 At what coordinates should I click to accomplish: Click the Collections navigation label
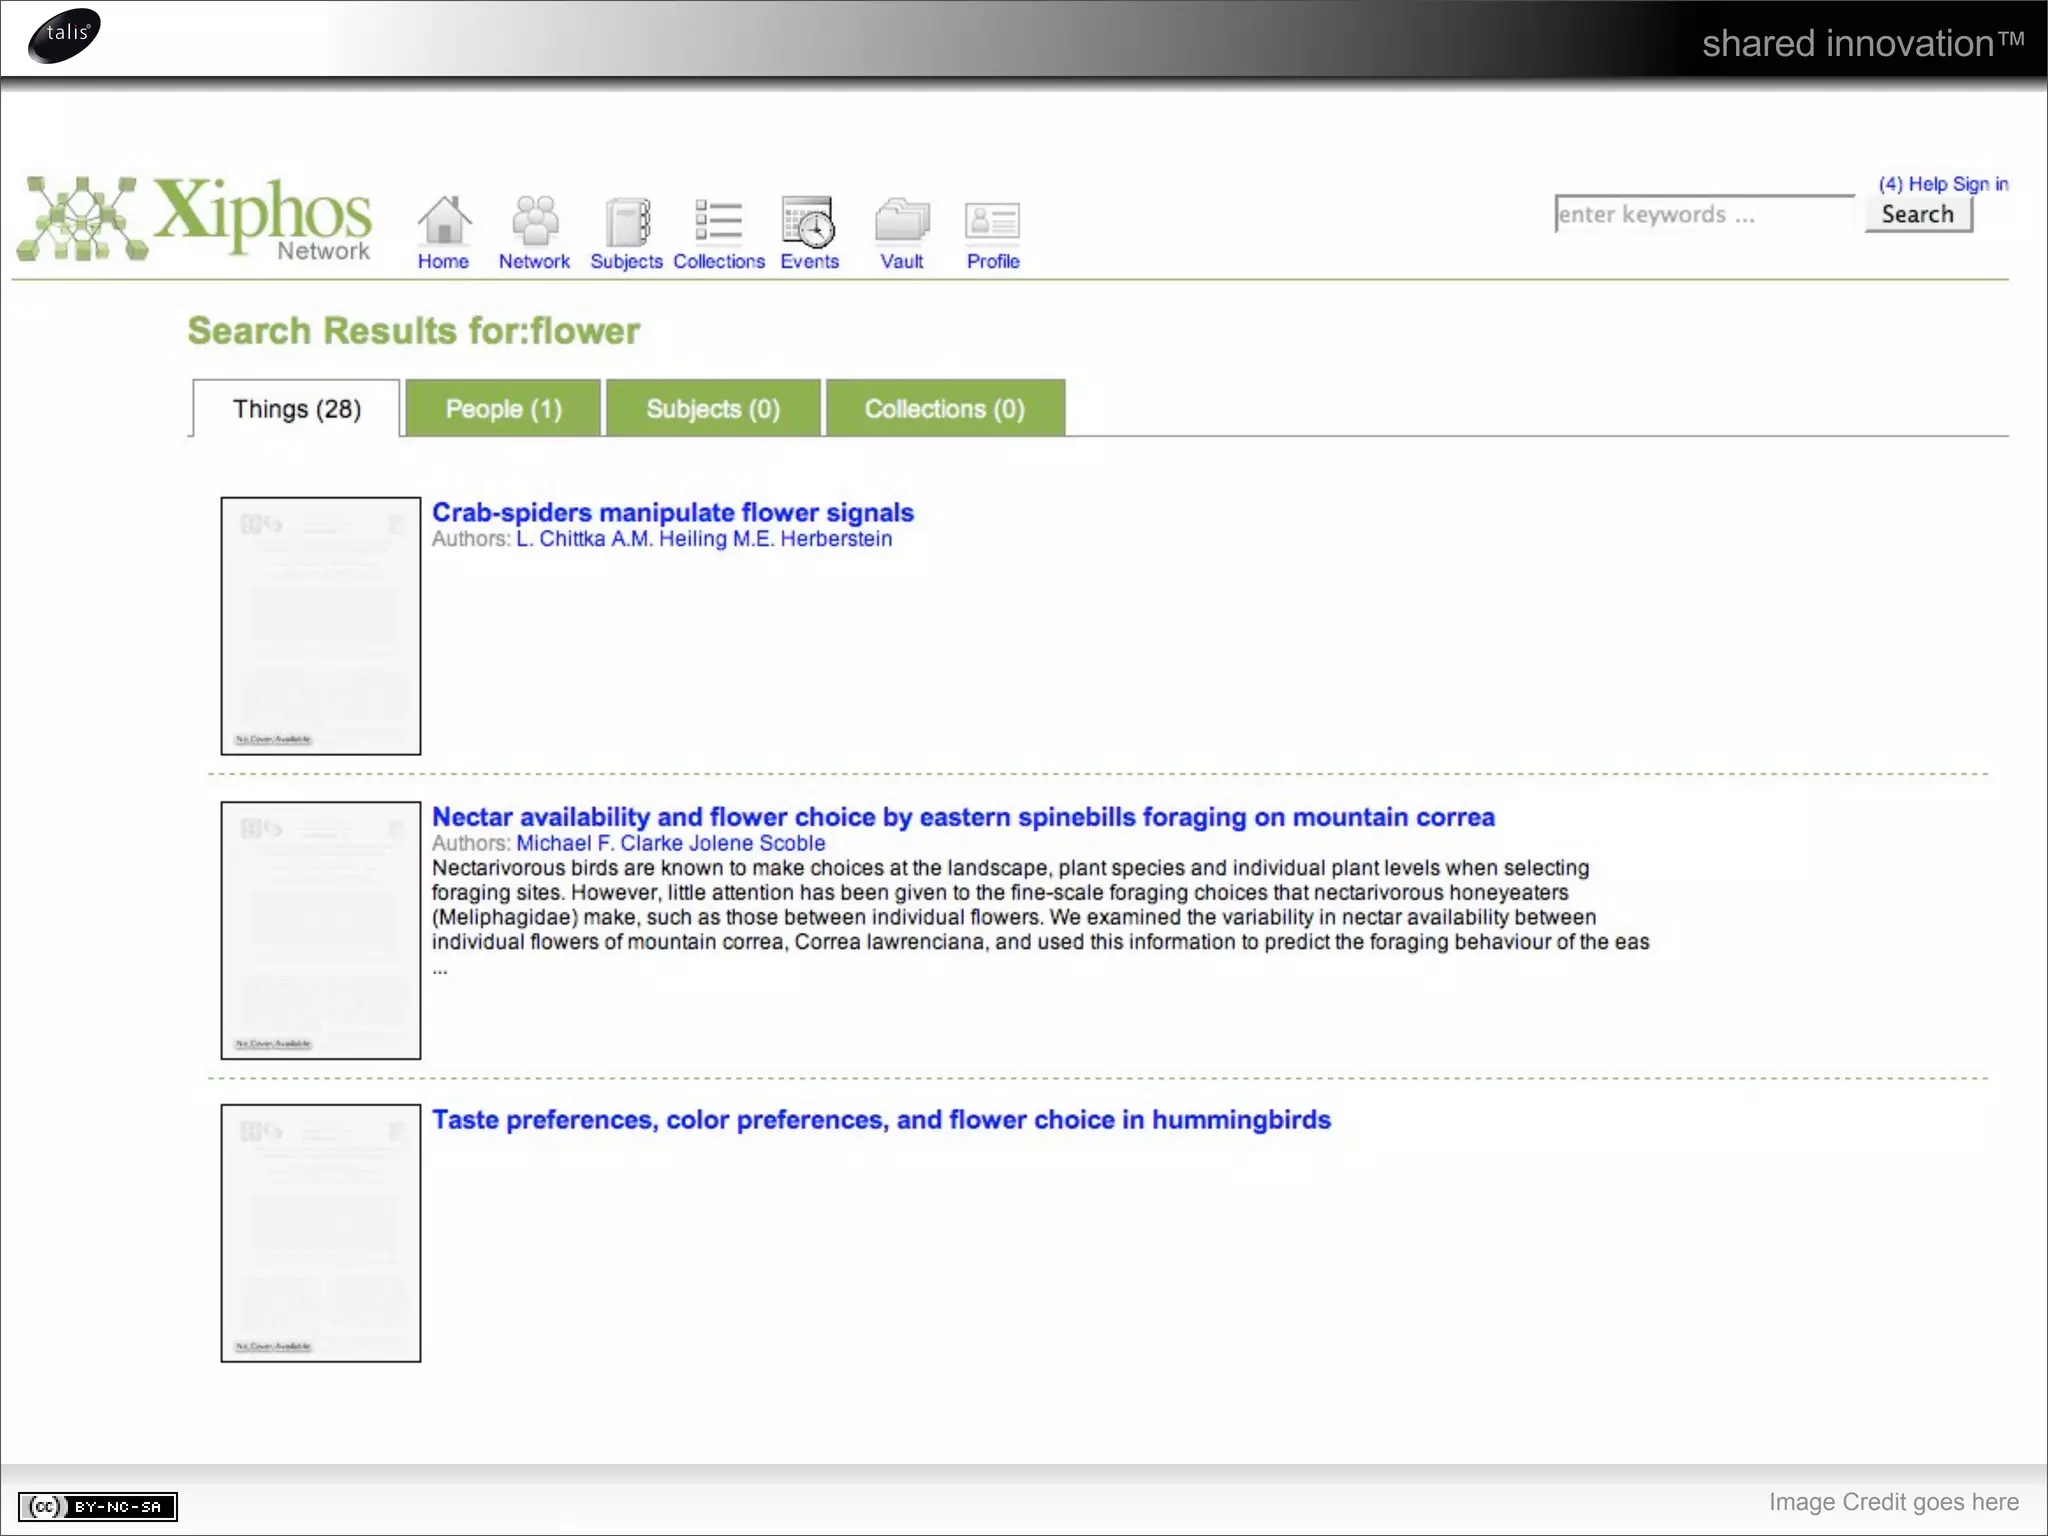point(719,261)
